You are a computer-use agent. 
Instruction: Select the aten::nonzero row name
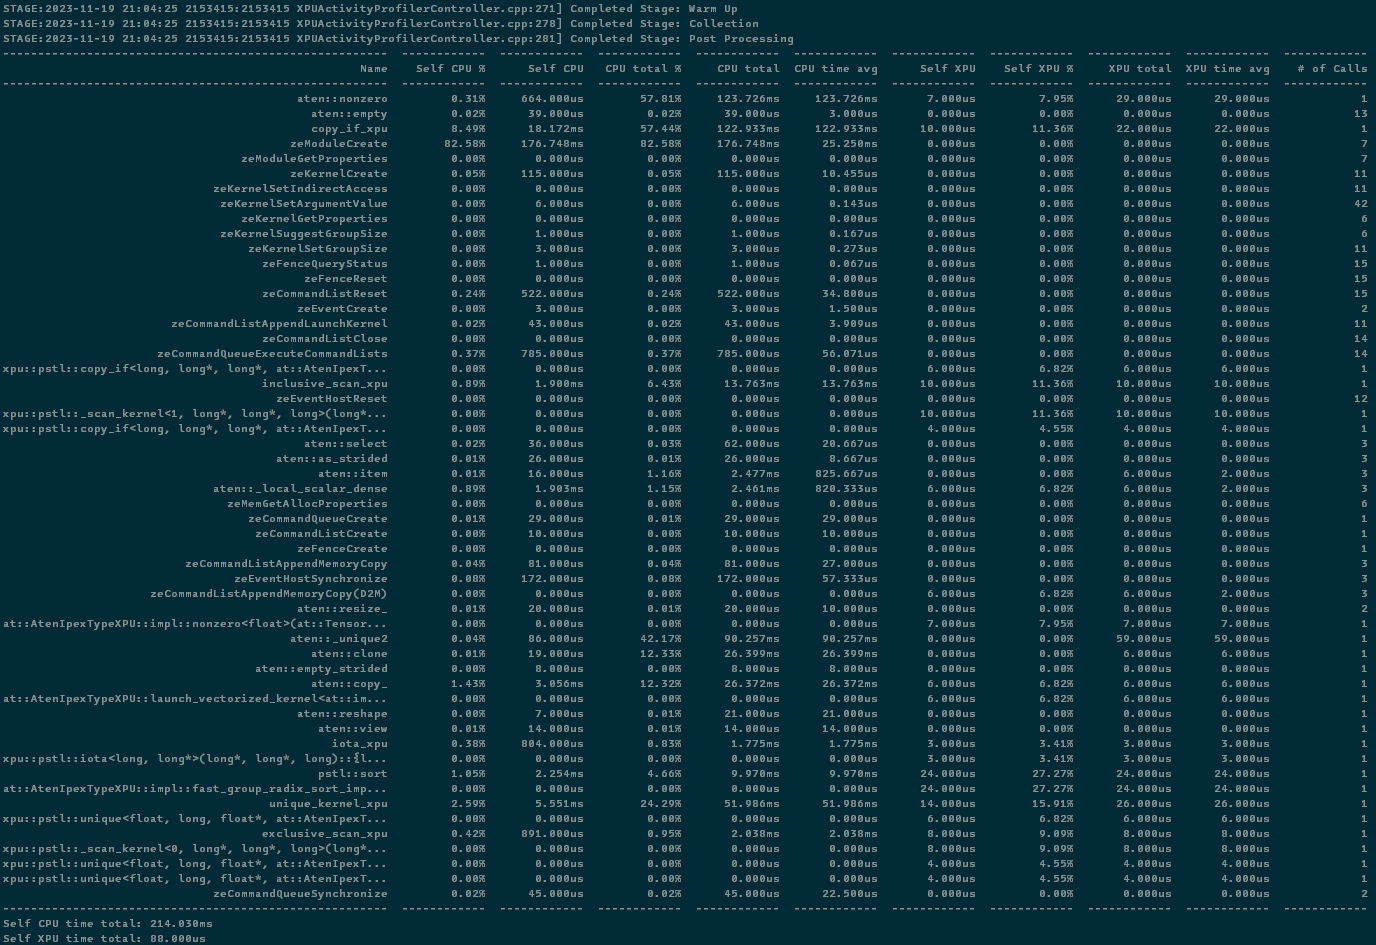[342, 99]
